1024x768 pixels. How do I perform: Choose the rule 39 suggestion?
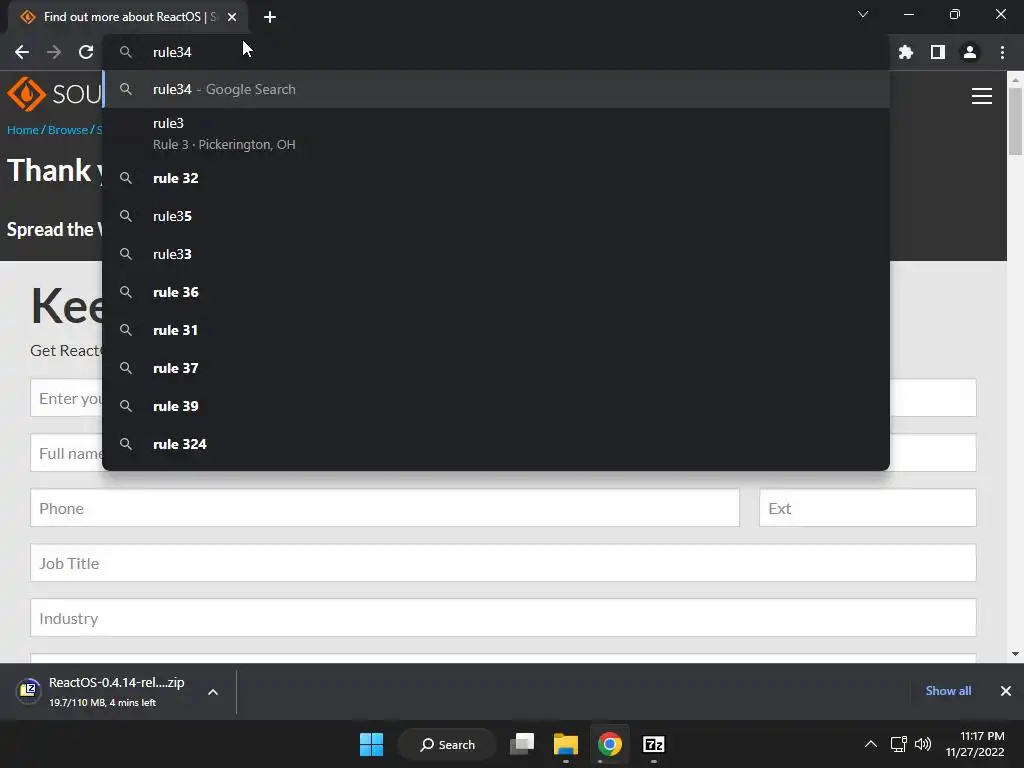pos(496,406)
